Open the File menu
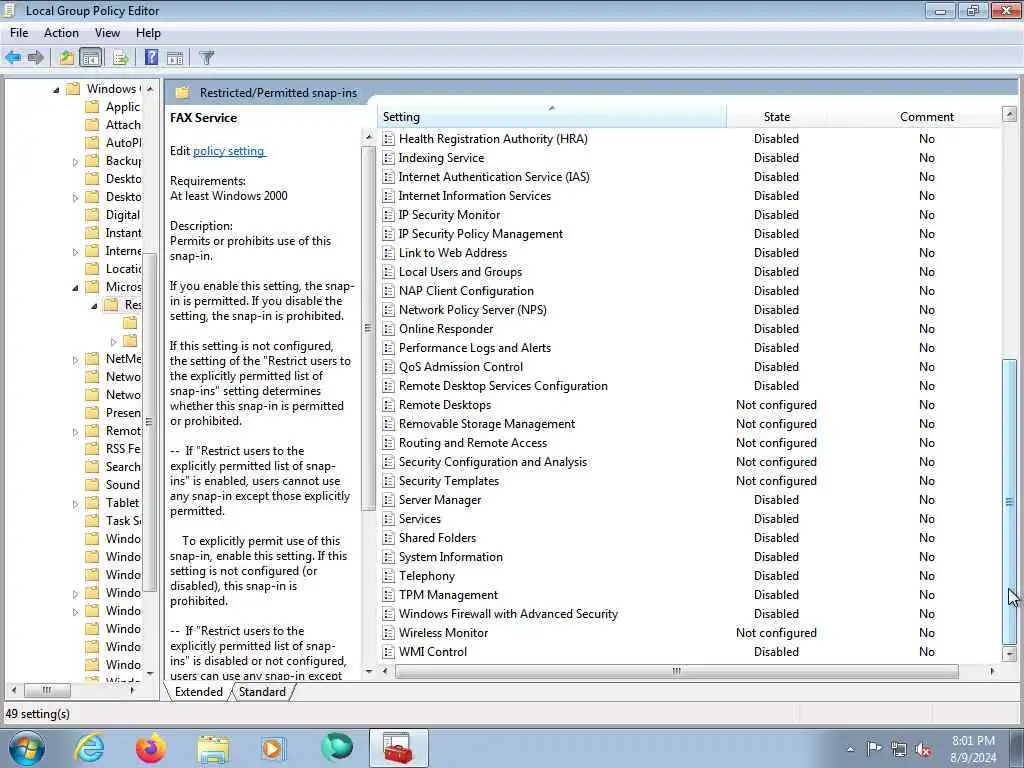The image size is (1024, 768). [x=19, y=33]
